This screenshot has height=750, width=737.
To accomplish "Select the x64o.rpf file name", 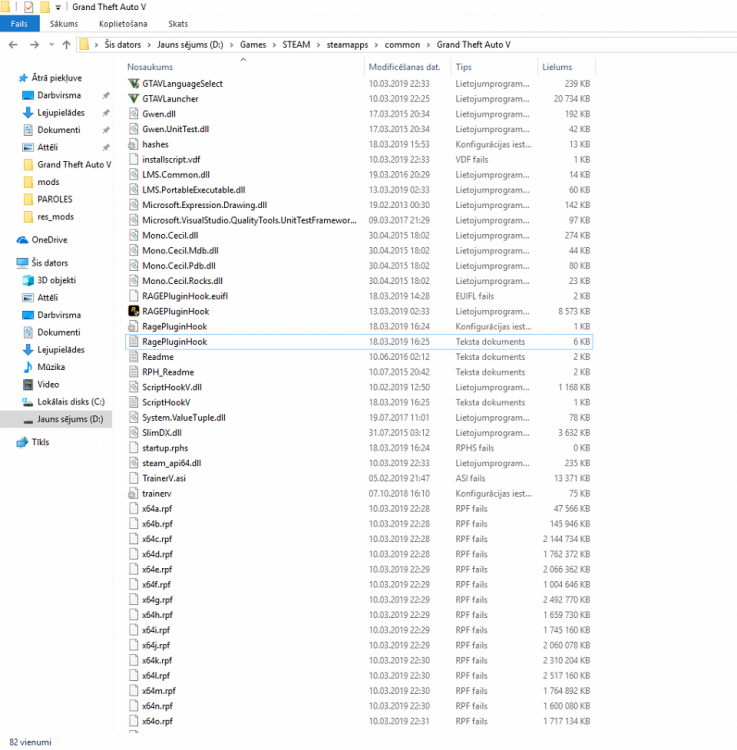I will 157,721.
